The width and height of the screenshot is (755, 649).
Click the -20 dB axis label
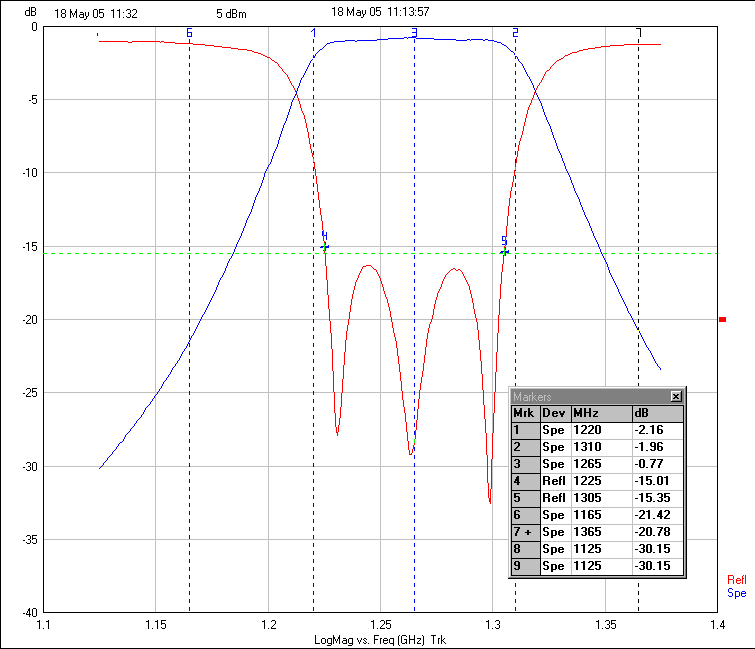[30, 320]
